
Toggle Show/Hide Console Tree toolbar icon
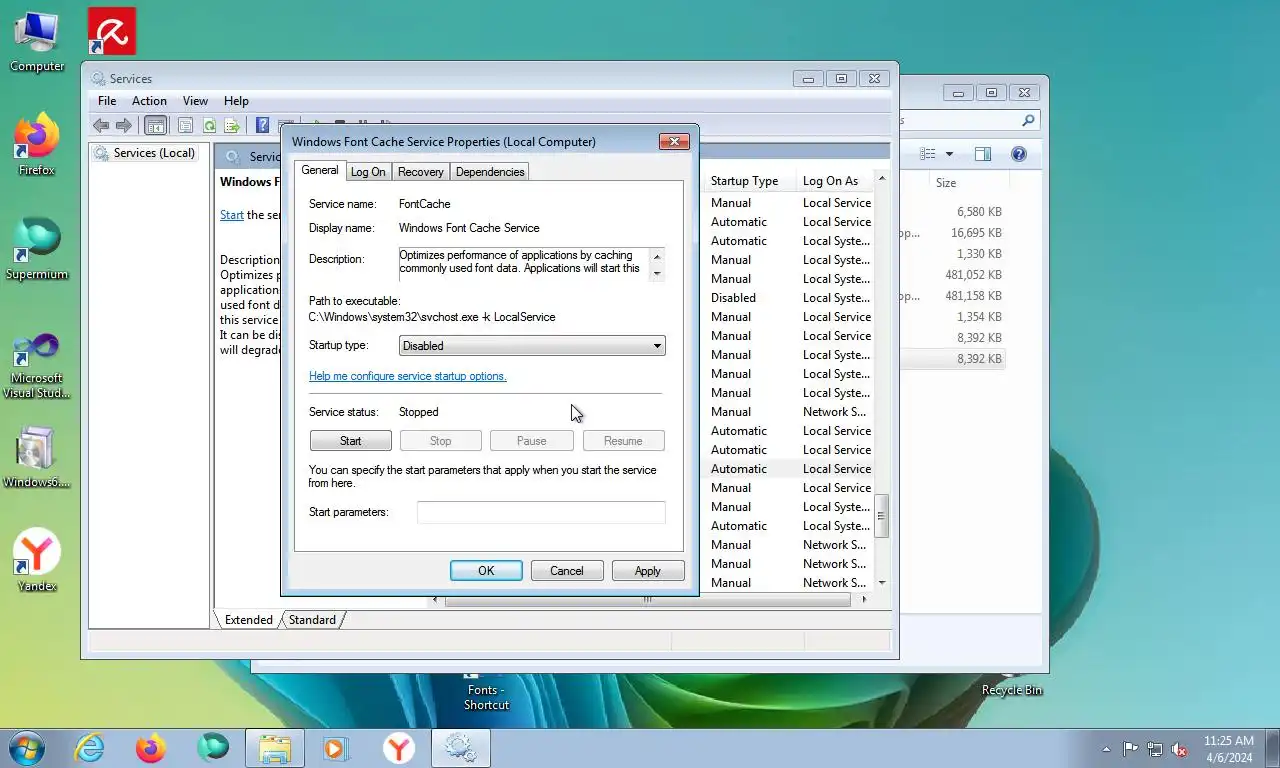155,125
